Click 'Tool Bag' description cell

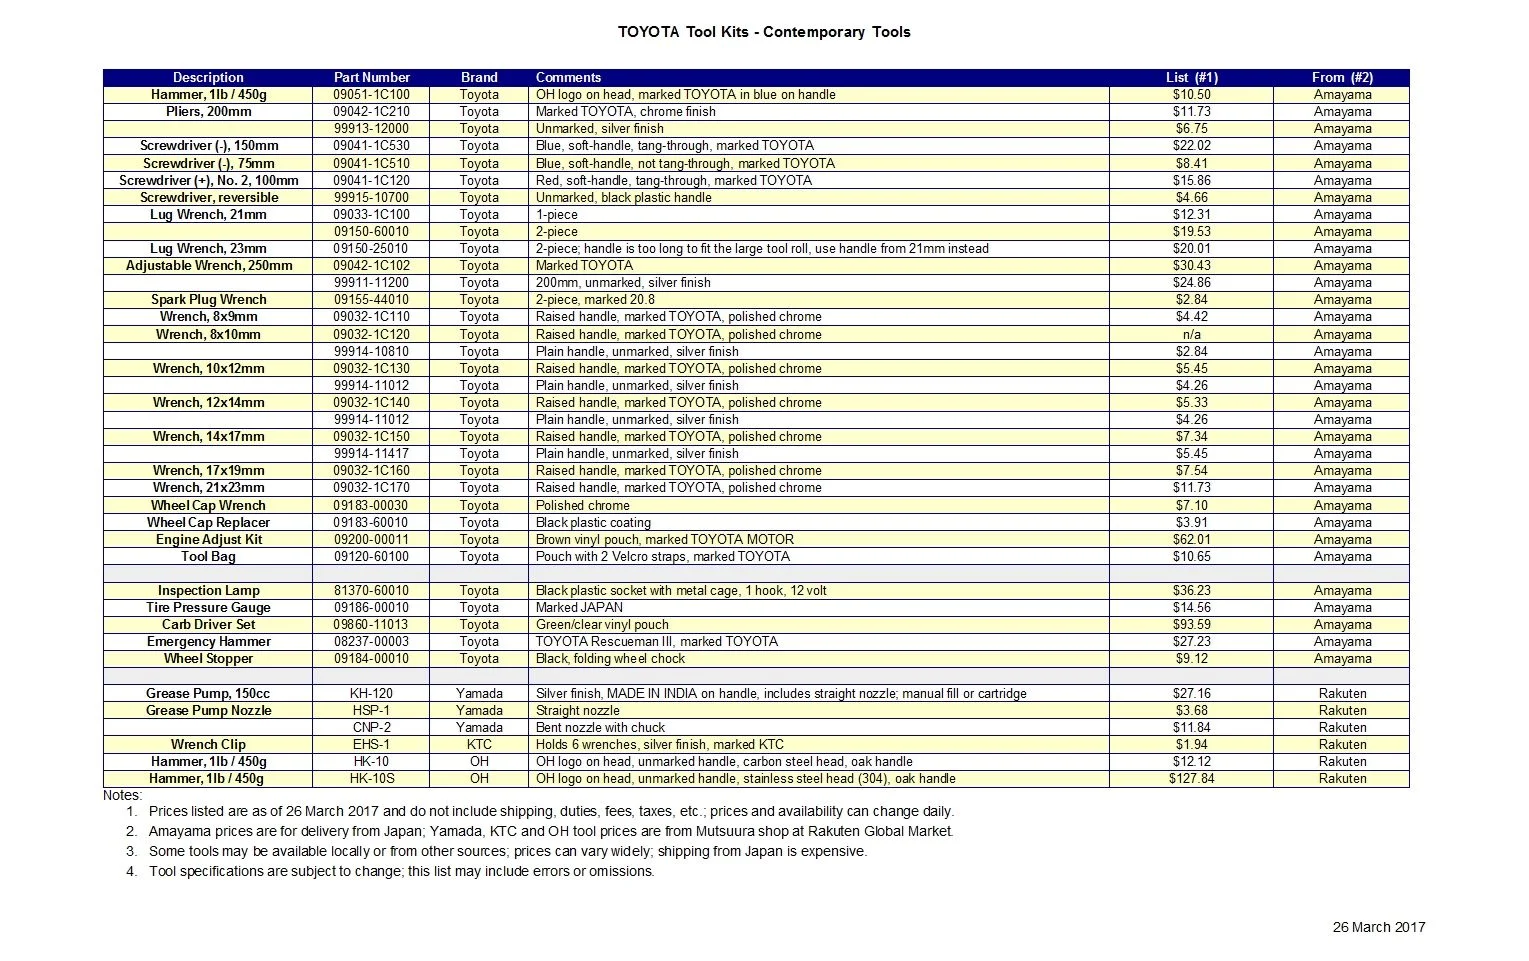pos(208,556)
